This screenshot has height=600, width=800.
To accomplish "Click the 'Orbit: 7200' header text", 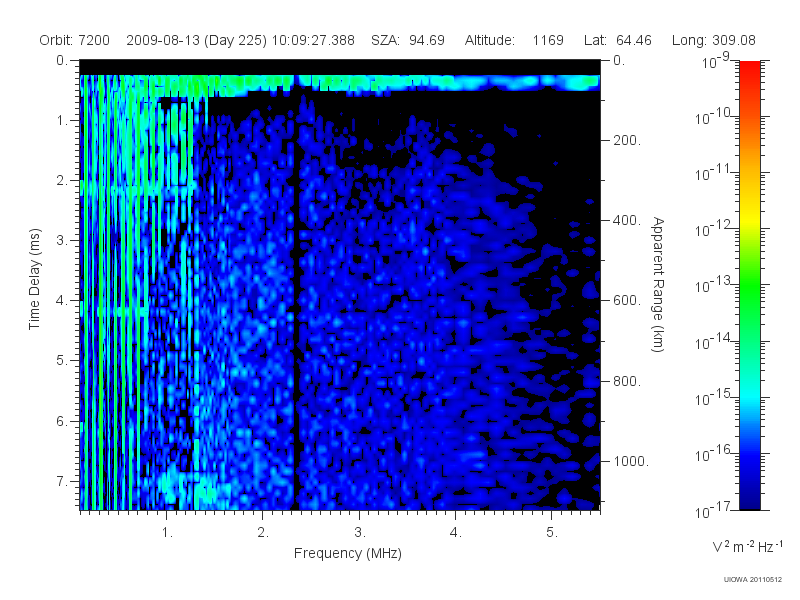I will [x=74, y=40].
